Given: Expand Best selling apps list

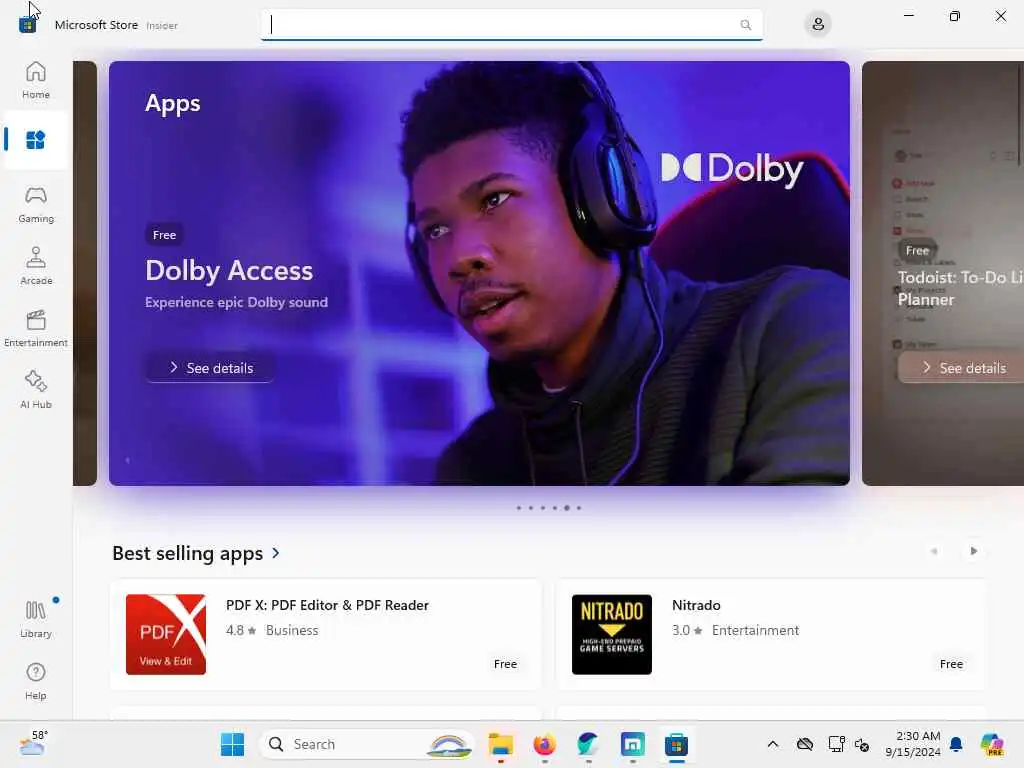Looking at the screenshot, I should 276,553.
